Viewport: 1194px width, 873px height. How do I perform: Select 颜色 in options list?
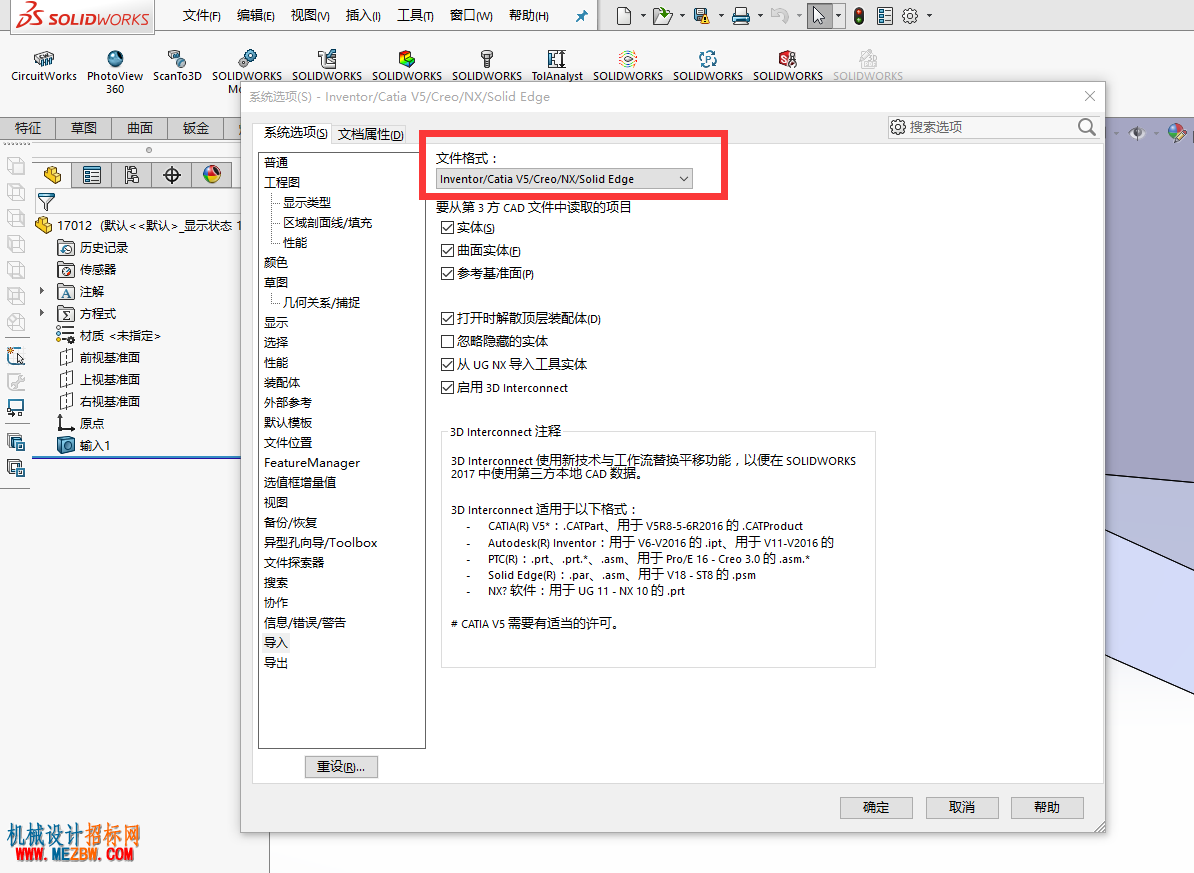[x=276, y=262]
